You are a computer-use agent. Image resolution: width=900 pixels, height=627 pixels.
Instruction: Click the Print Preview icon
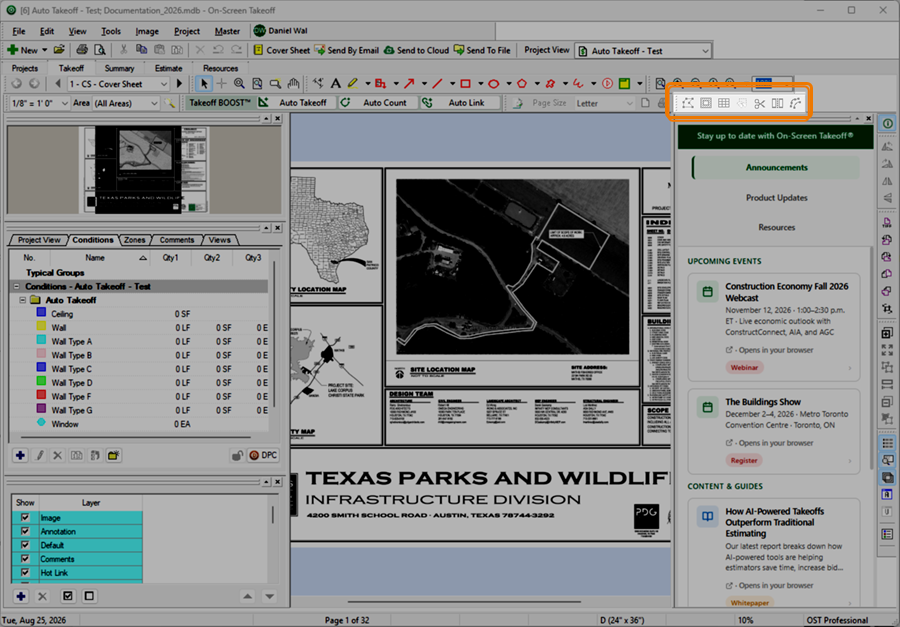[100, 50]
